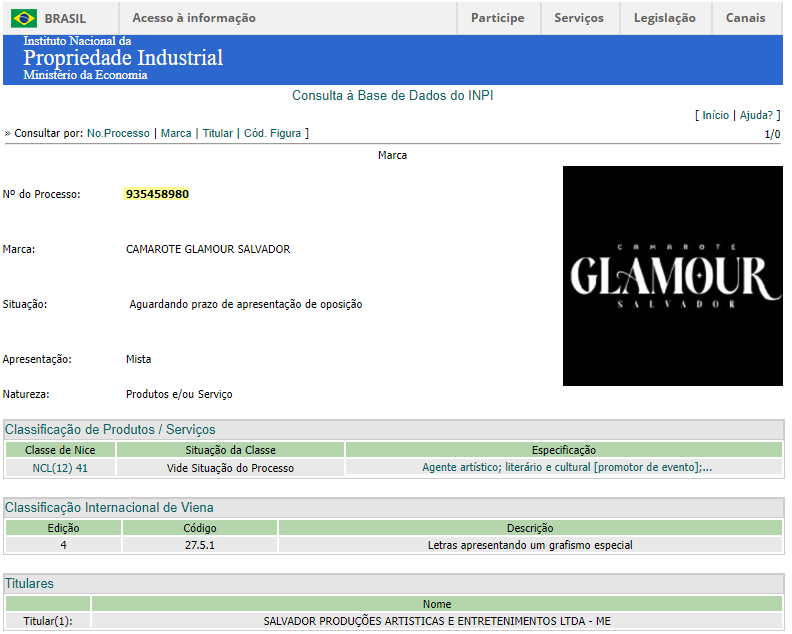Click the Classificação de Produtos / Serviços heading
The height and width of the screenshot is (634, 792).
click(110, 429)
